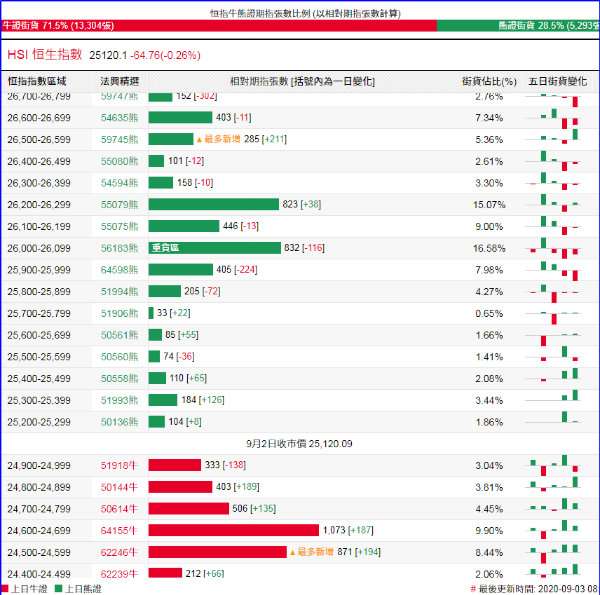Open the 51906熊 certificate link

coord(119,313)
